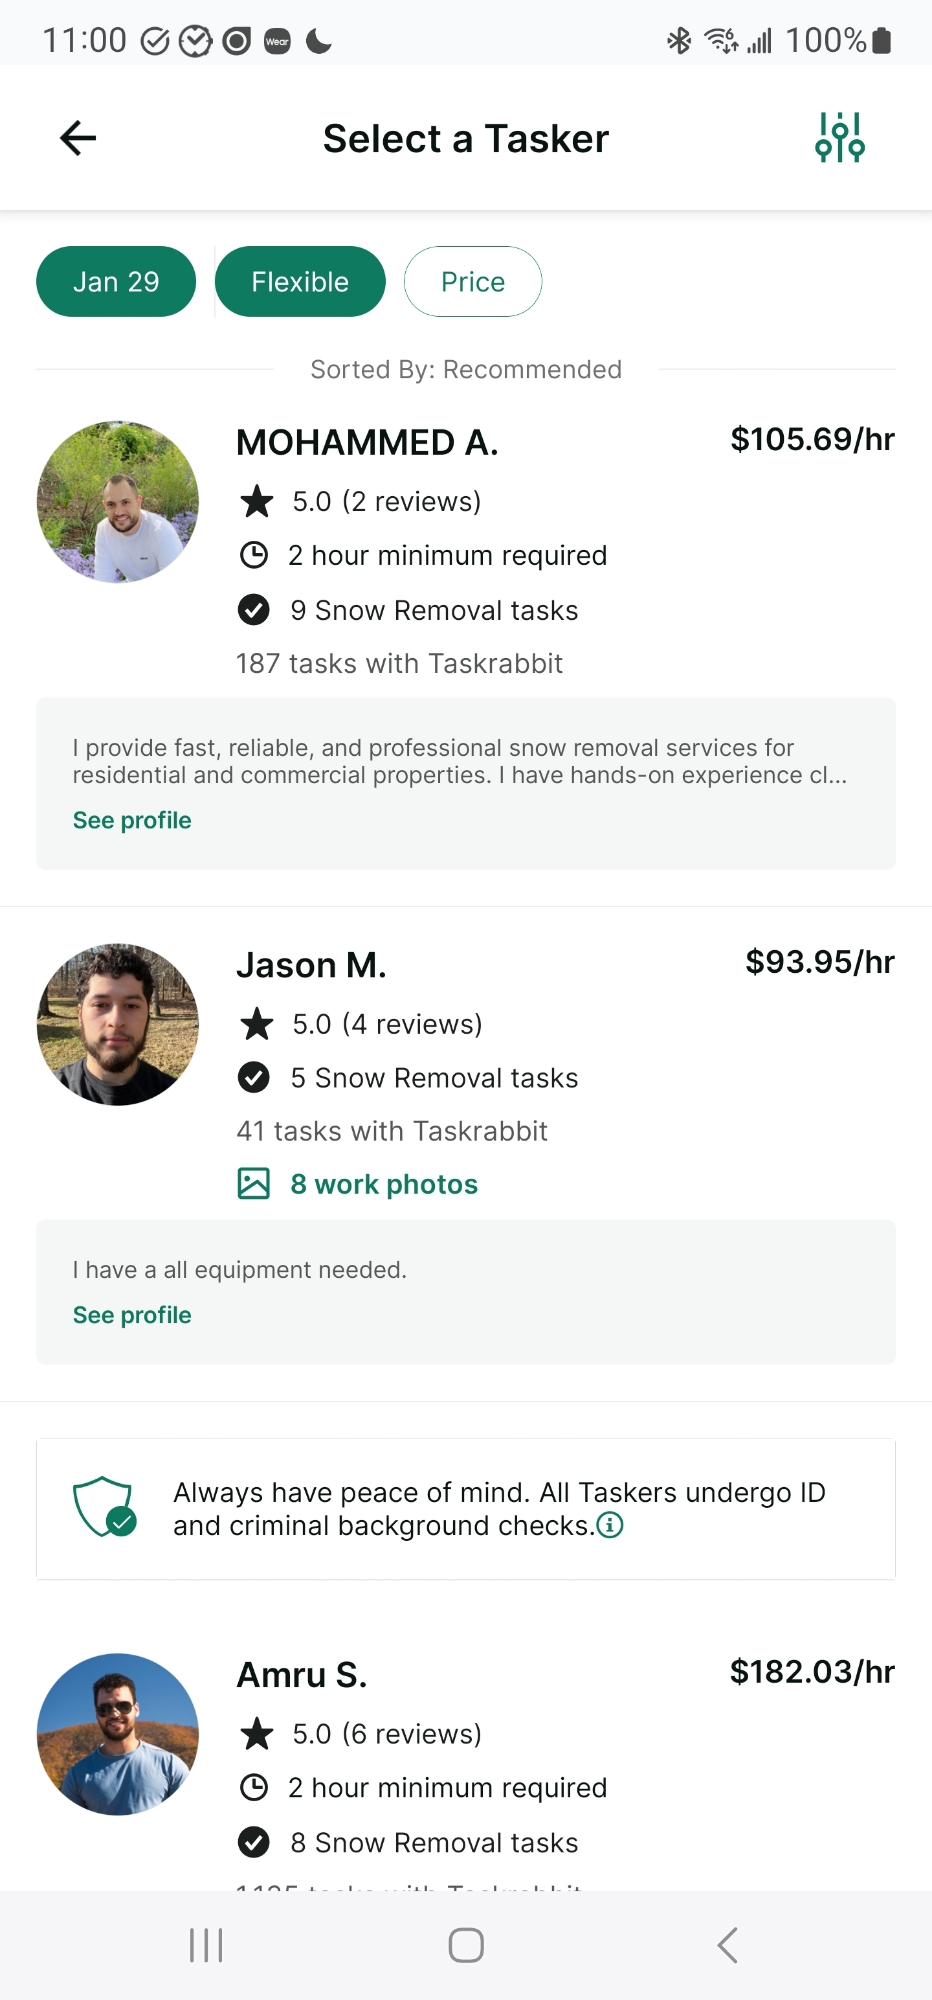Open Jason M.'s 8 work photos

(384, 1184)
